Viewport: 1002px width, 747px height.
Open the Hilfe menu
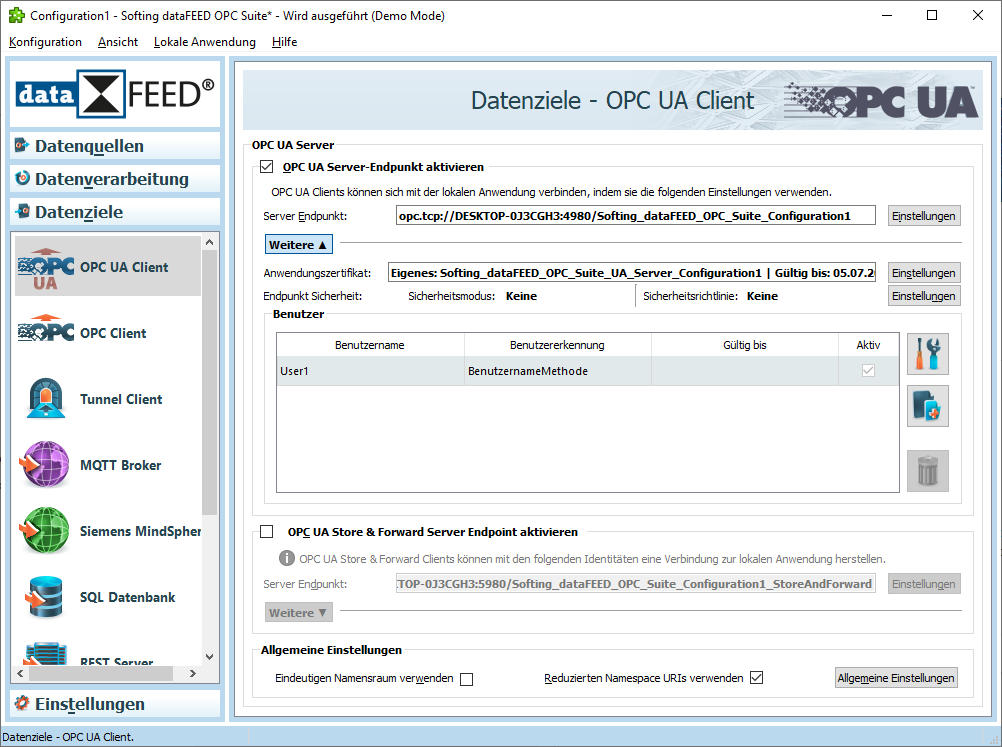click(x=284, y=42)
